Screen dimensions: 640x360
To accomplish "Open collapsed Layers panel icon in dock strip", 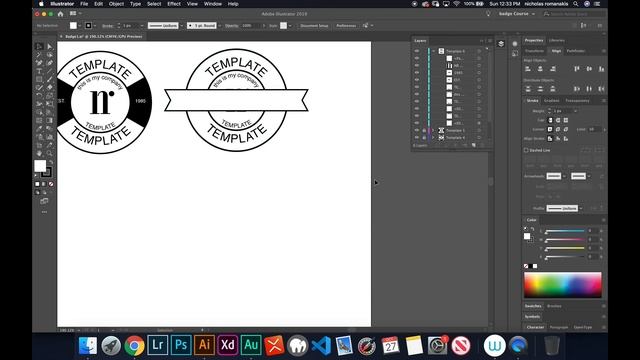I will pyautogui.click(x=501, y=44).
